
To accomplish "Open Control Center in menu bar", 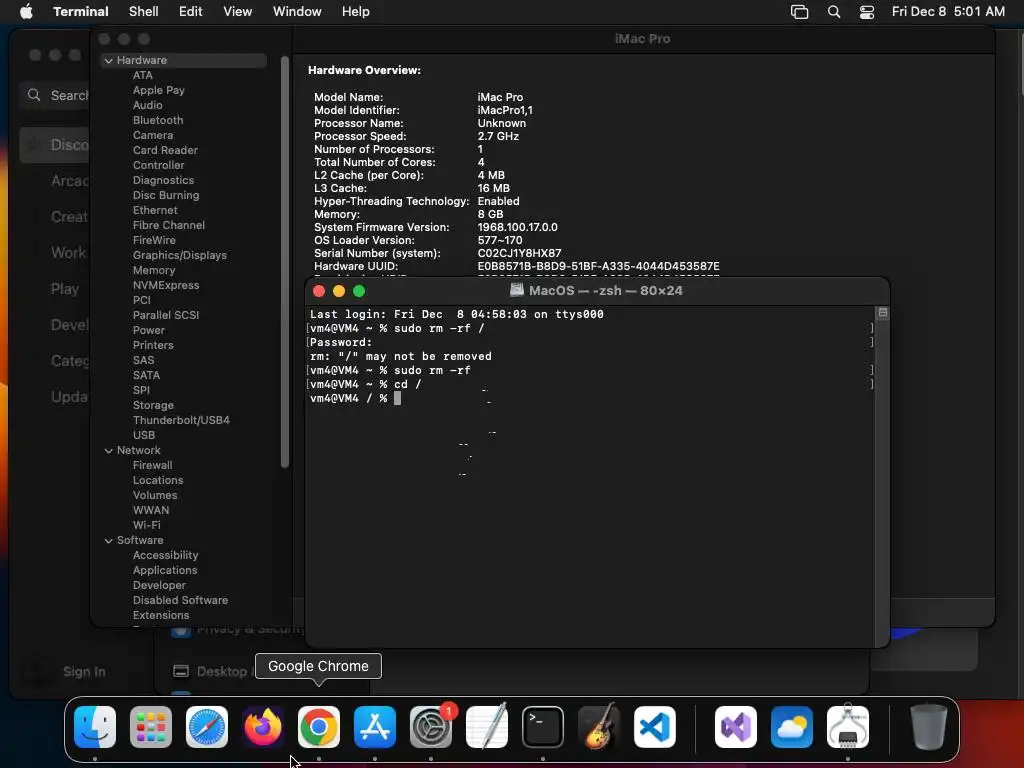I will [x=867, y=12].
